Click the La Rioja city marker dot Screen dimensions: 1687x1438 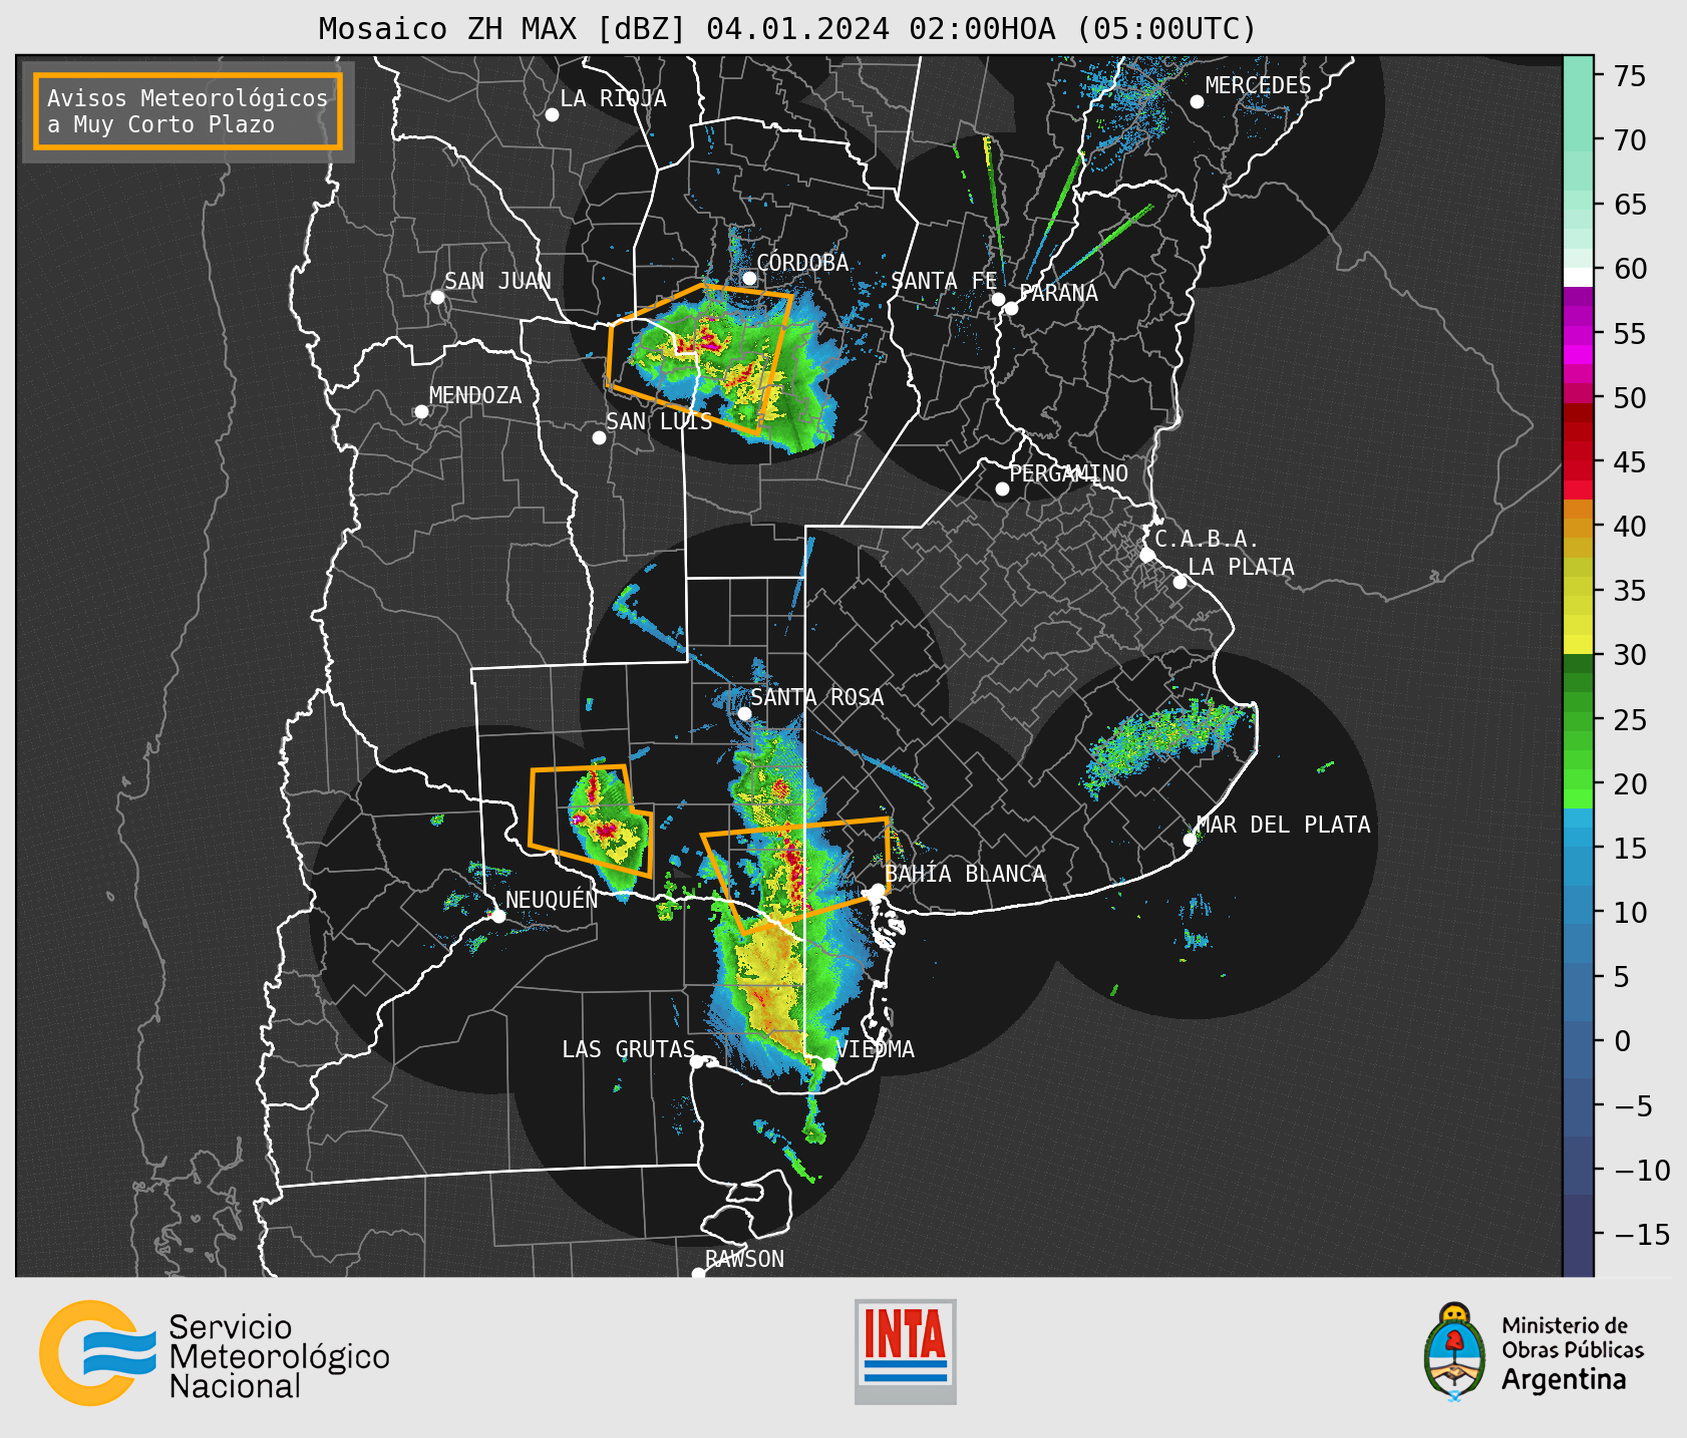(x=552, y=115)
